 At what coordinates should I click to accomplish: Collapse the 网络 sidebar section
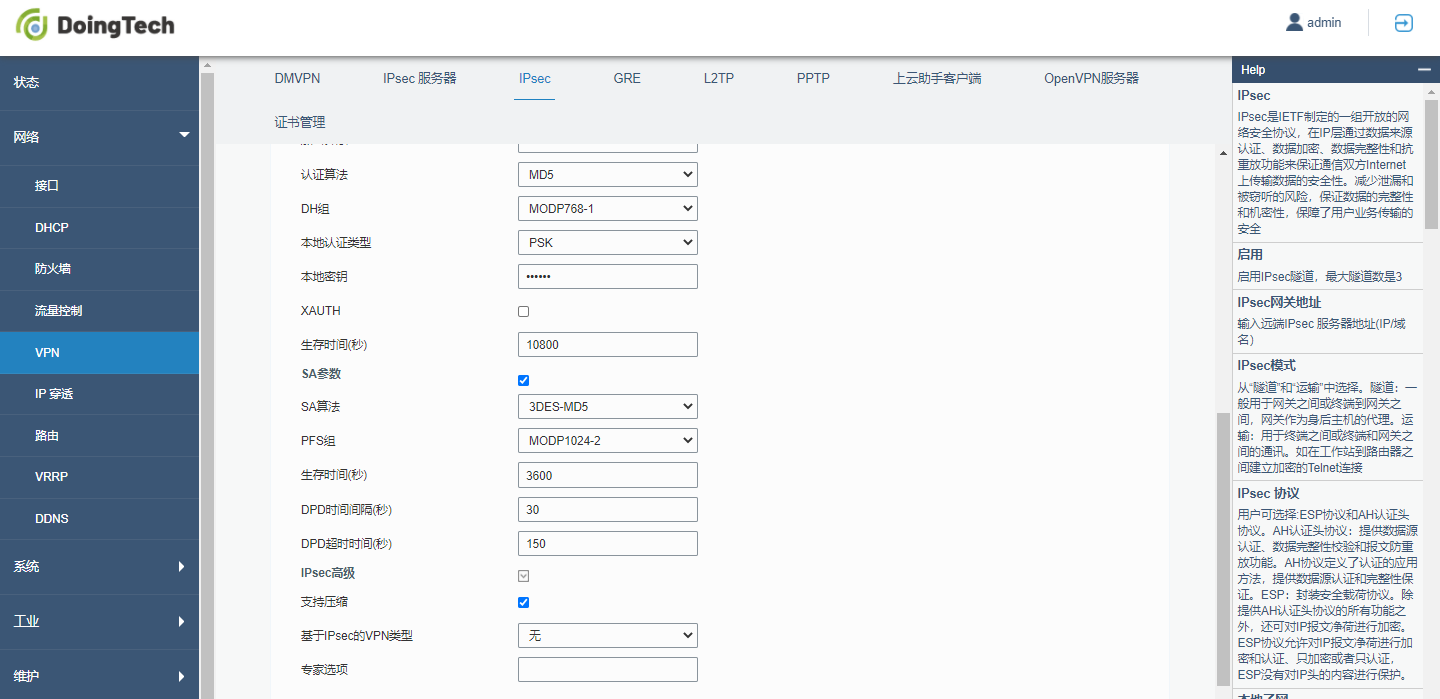coord(99,137)
